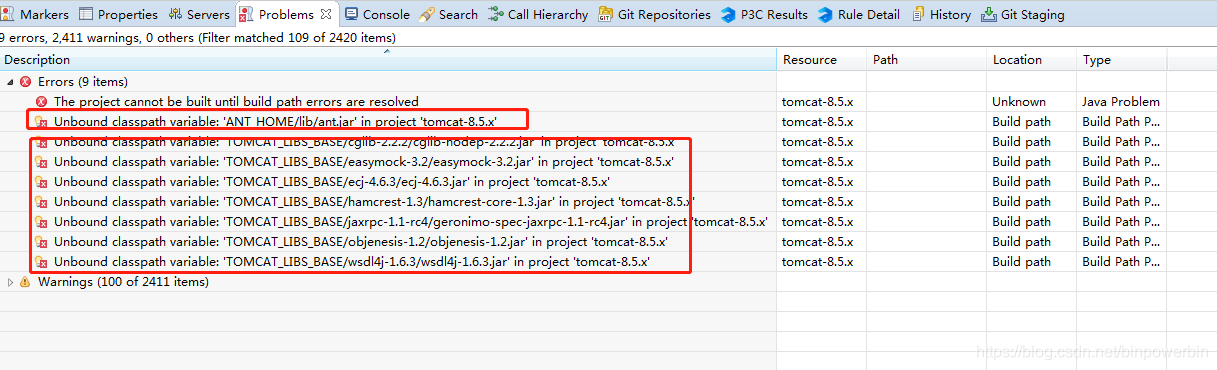Image resolution: width=1217 pixels, height=370 pixels.
Task: Open the Rule Detail tab
Action: point(859,14)
